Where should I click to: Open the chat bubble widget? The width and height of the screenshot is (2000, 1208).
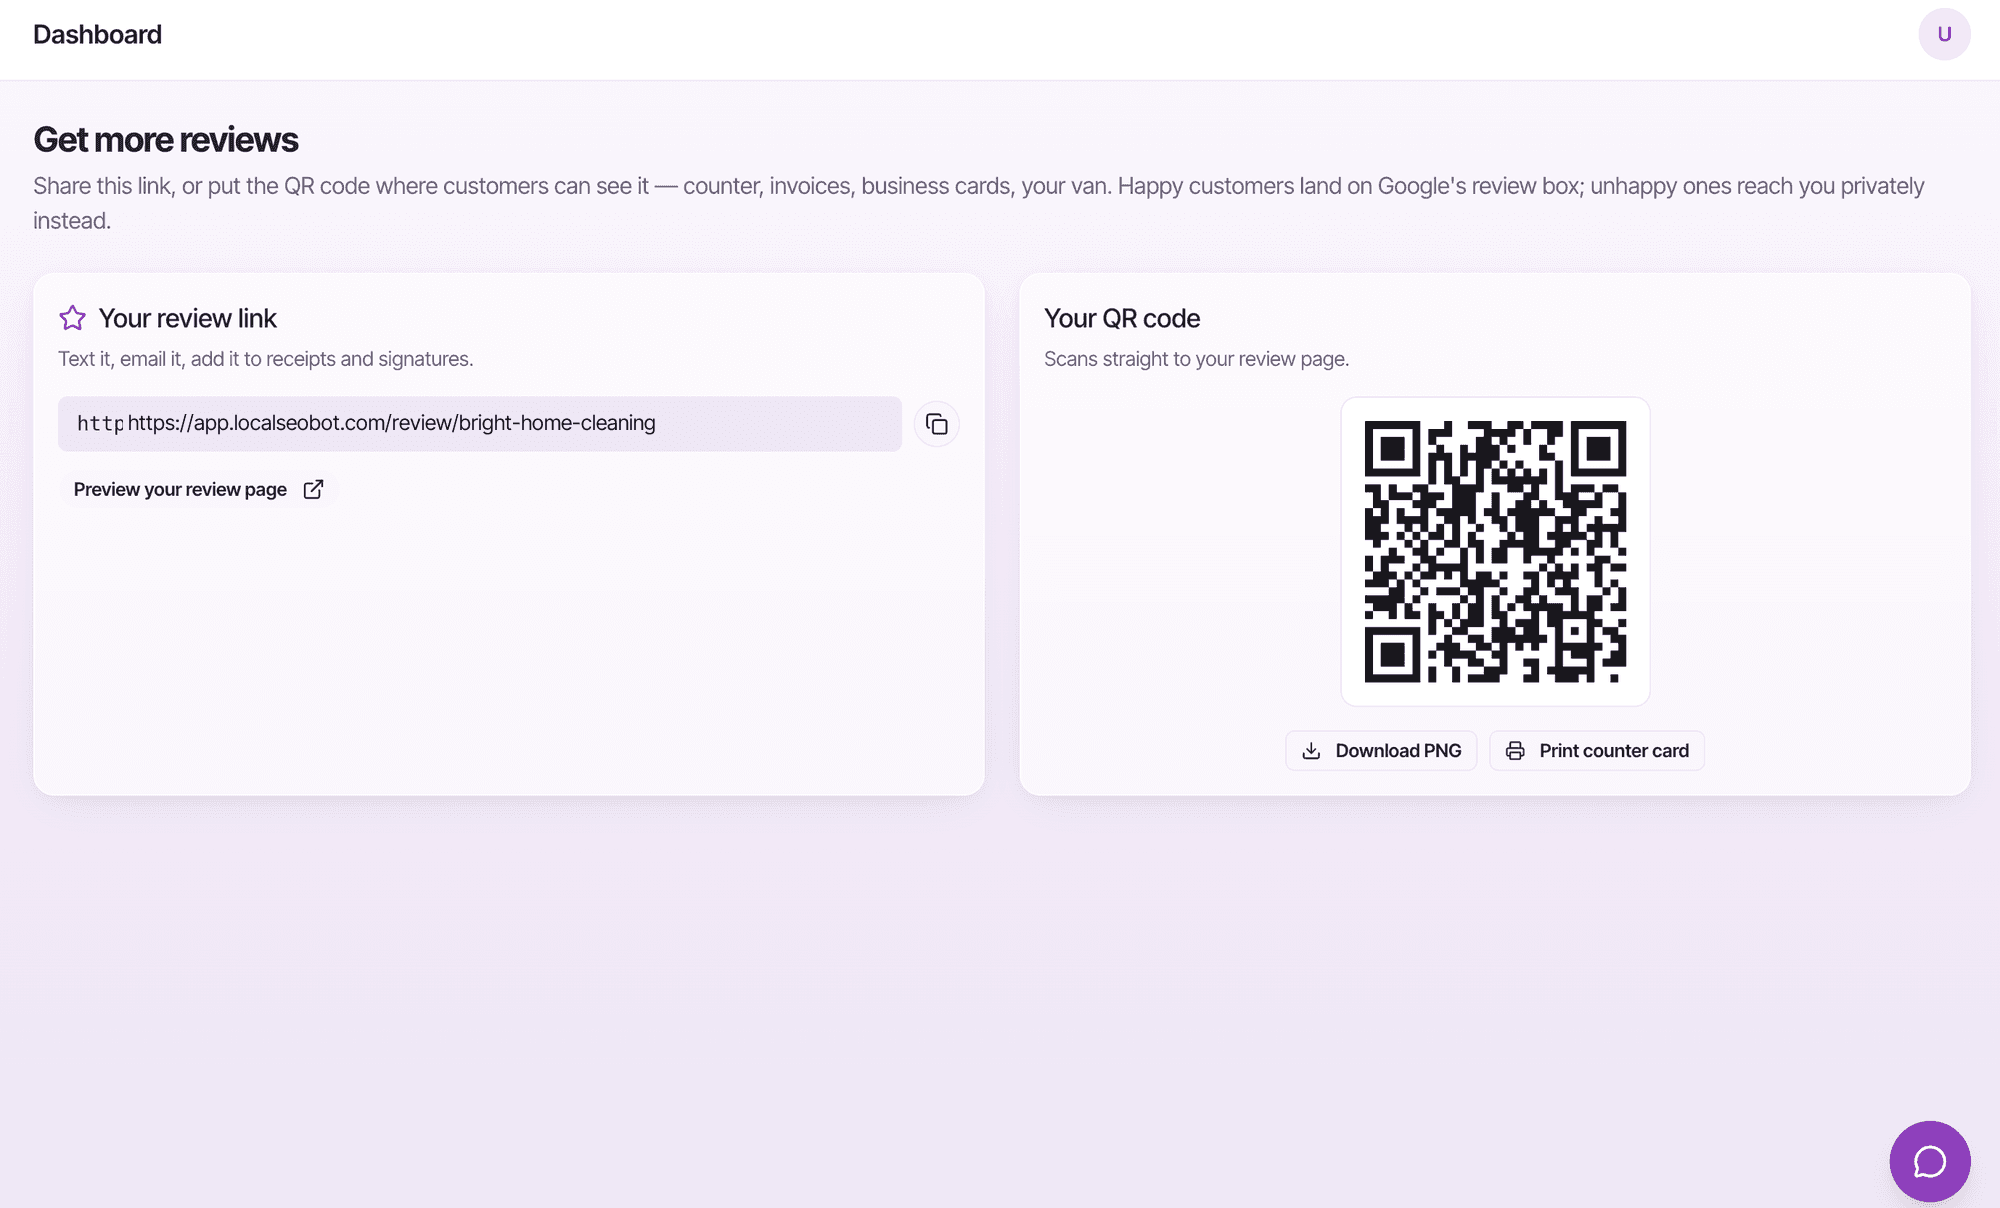pyautogui.click(x=1929, y=1161)
